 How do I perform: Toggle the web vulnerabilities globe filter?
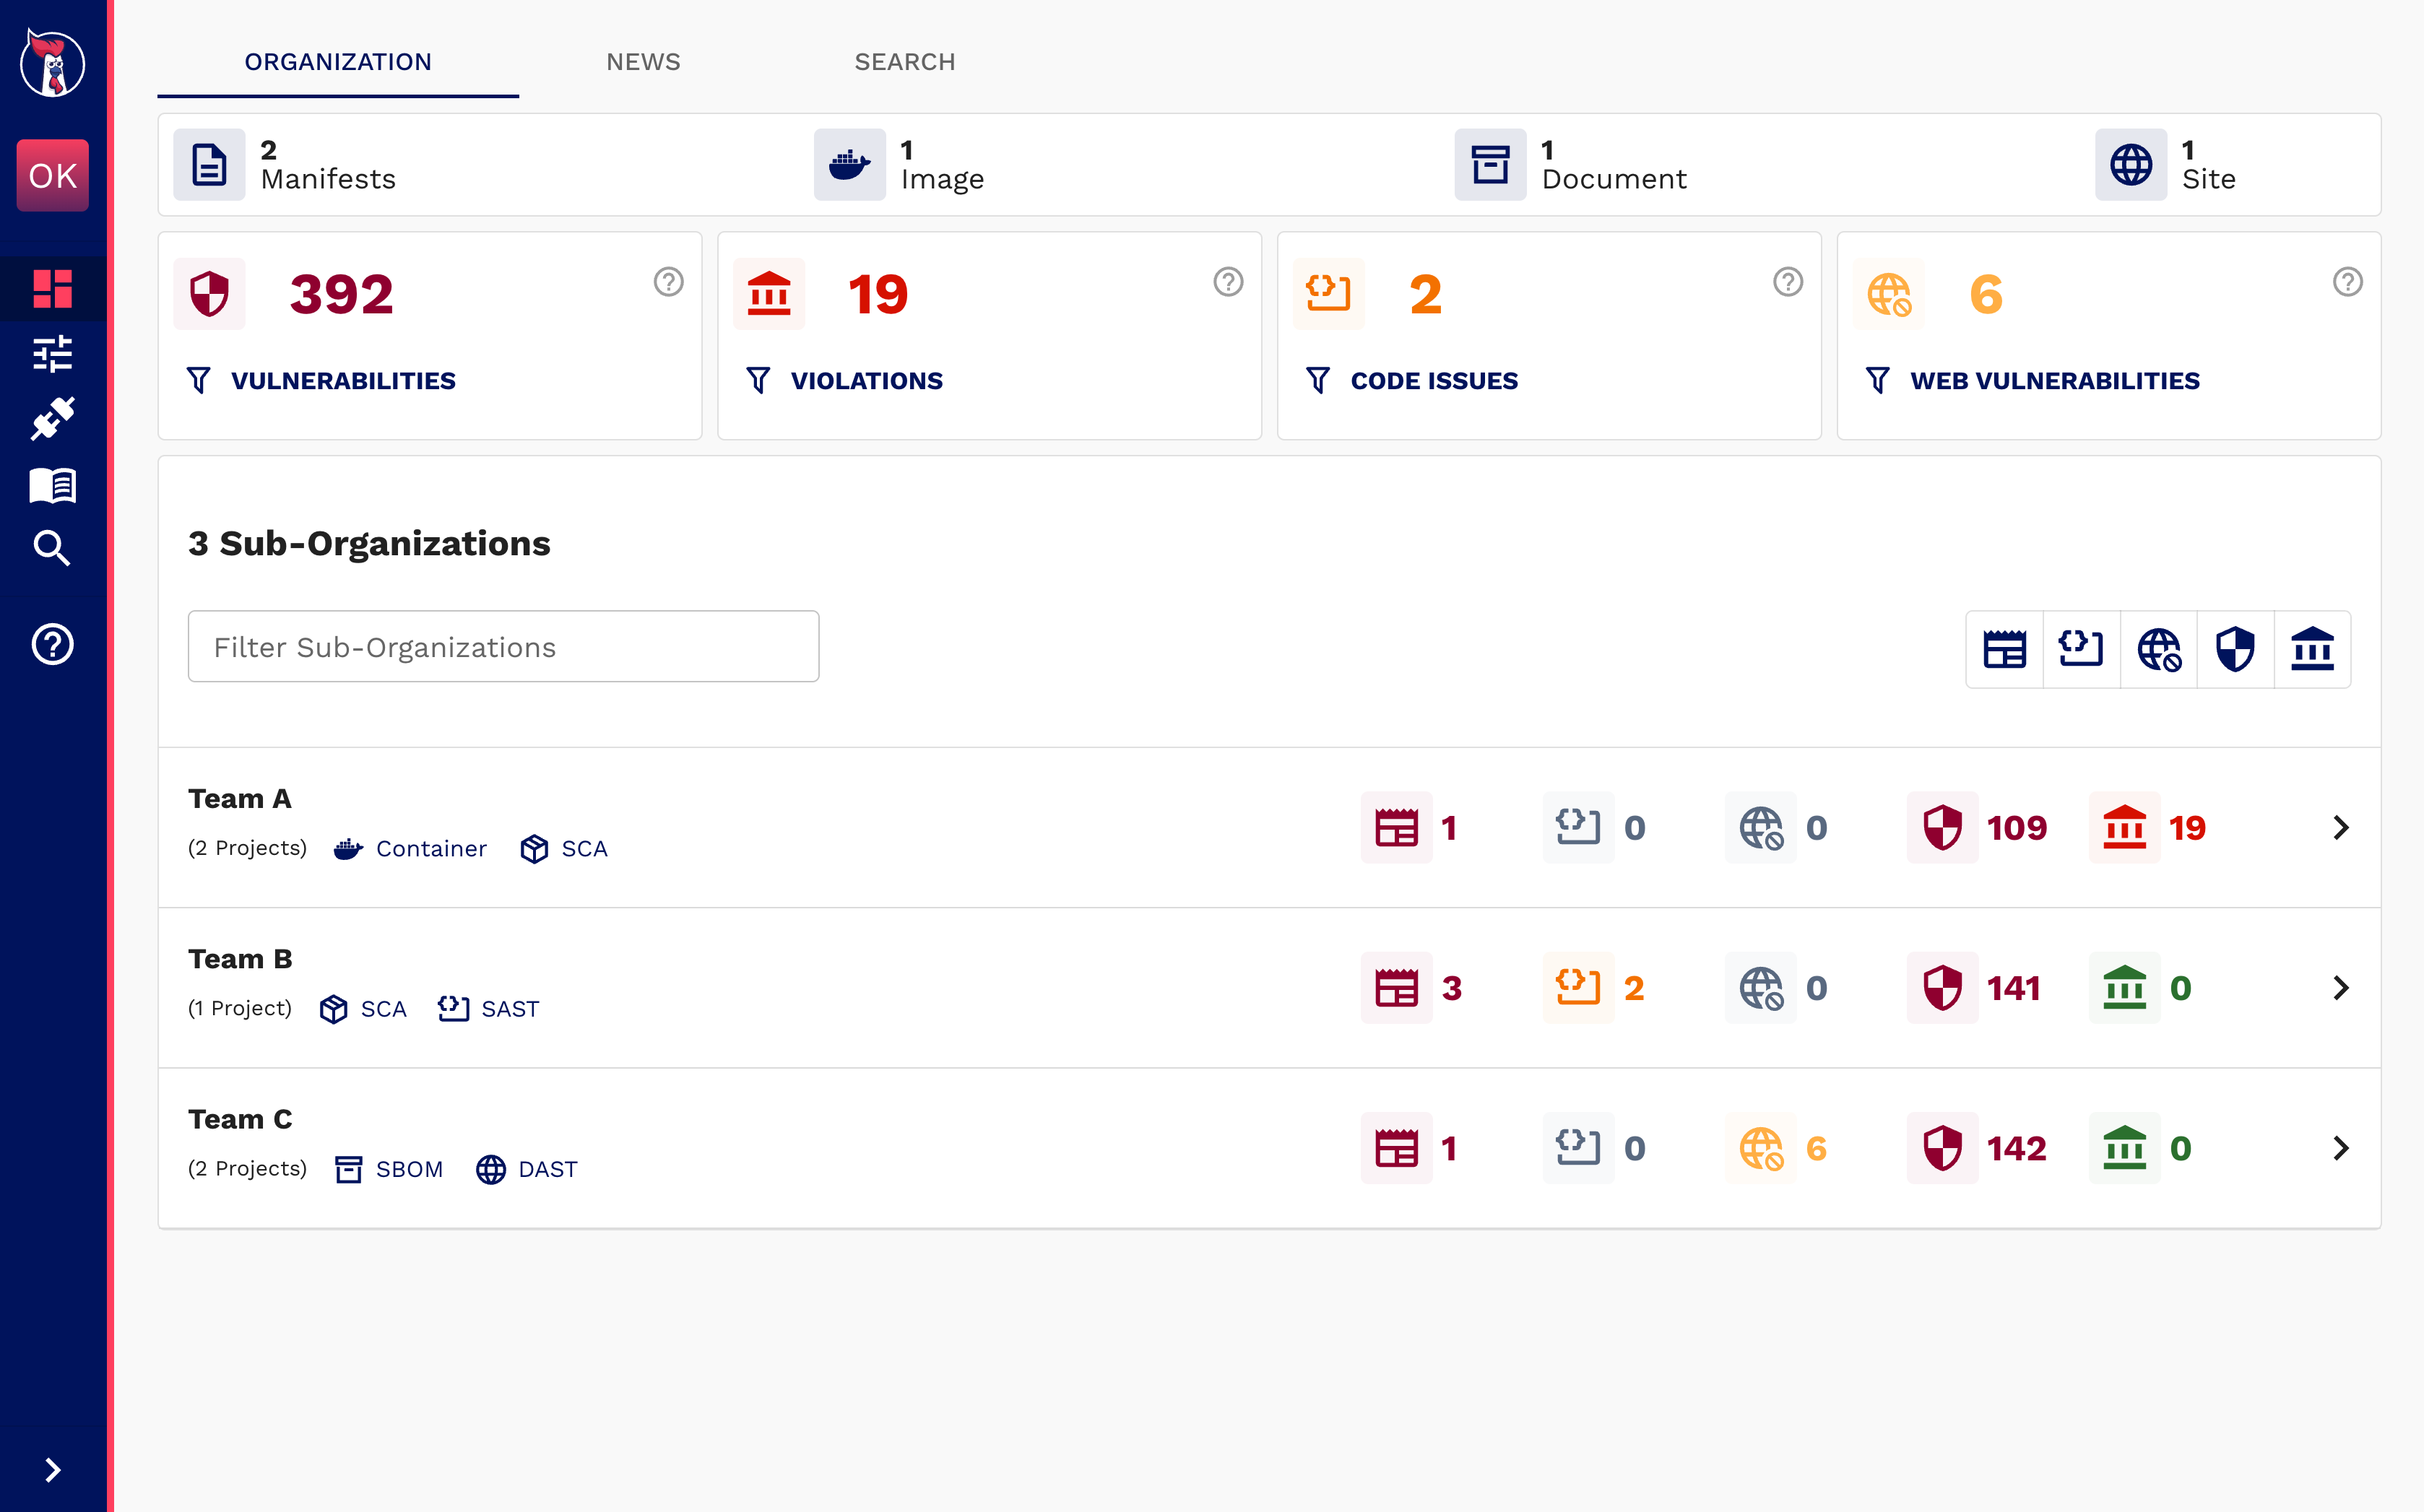[2158, 648]
